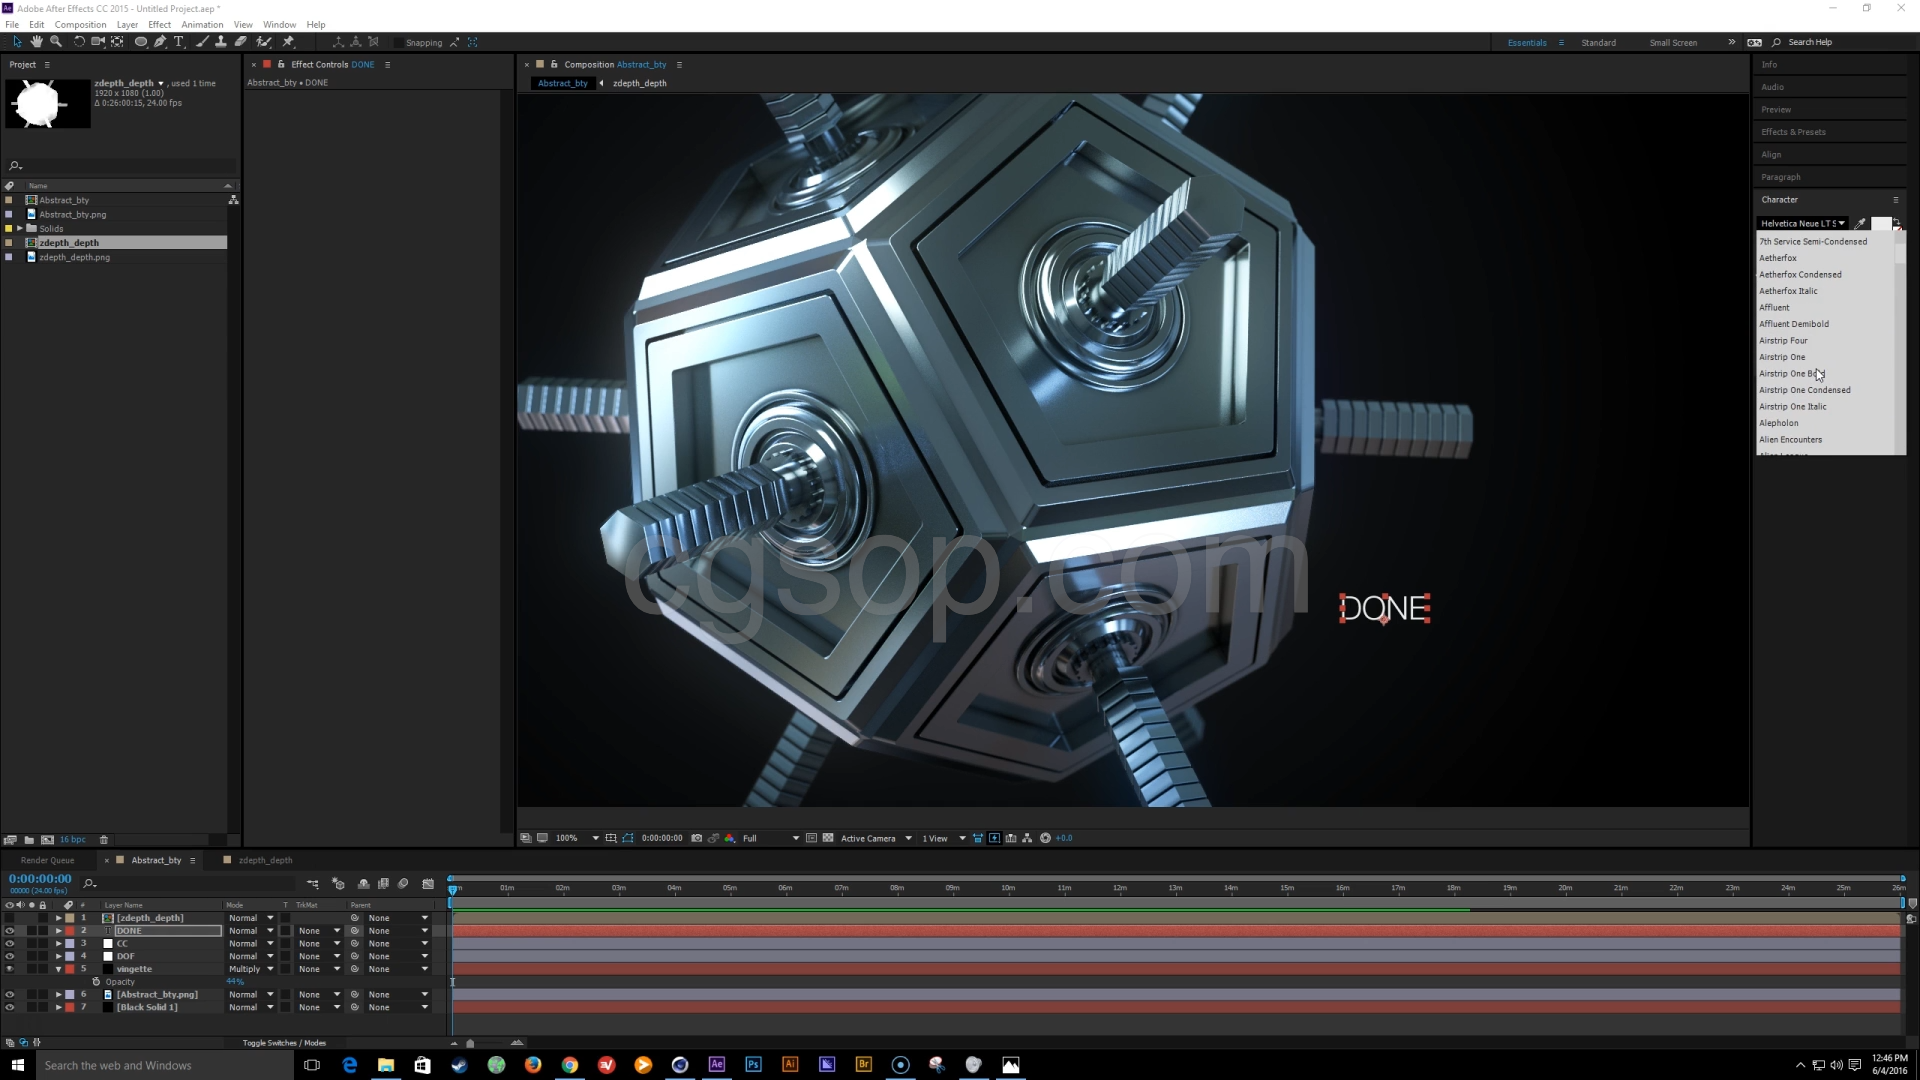
Task: Click the show channel RGB icon
Action: click(730, 838)
